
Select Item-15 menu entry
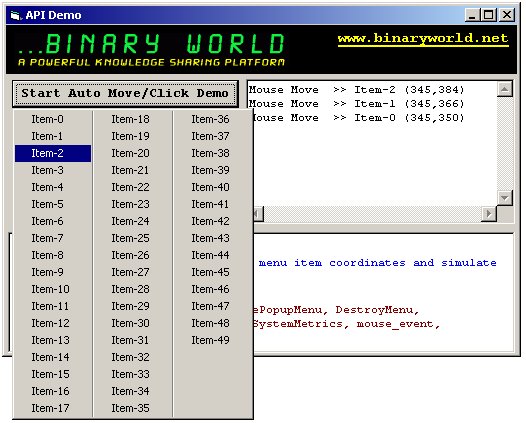(53, 374)
